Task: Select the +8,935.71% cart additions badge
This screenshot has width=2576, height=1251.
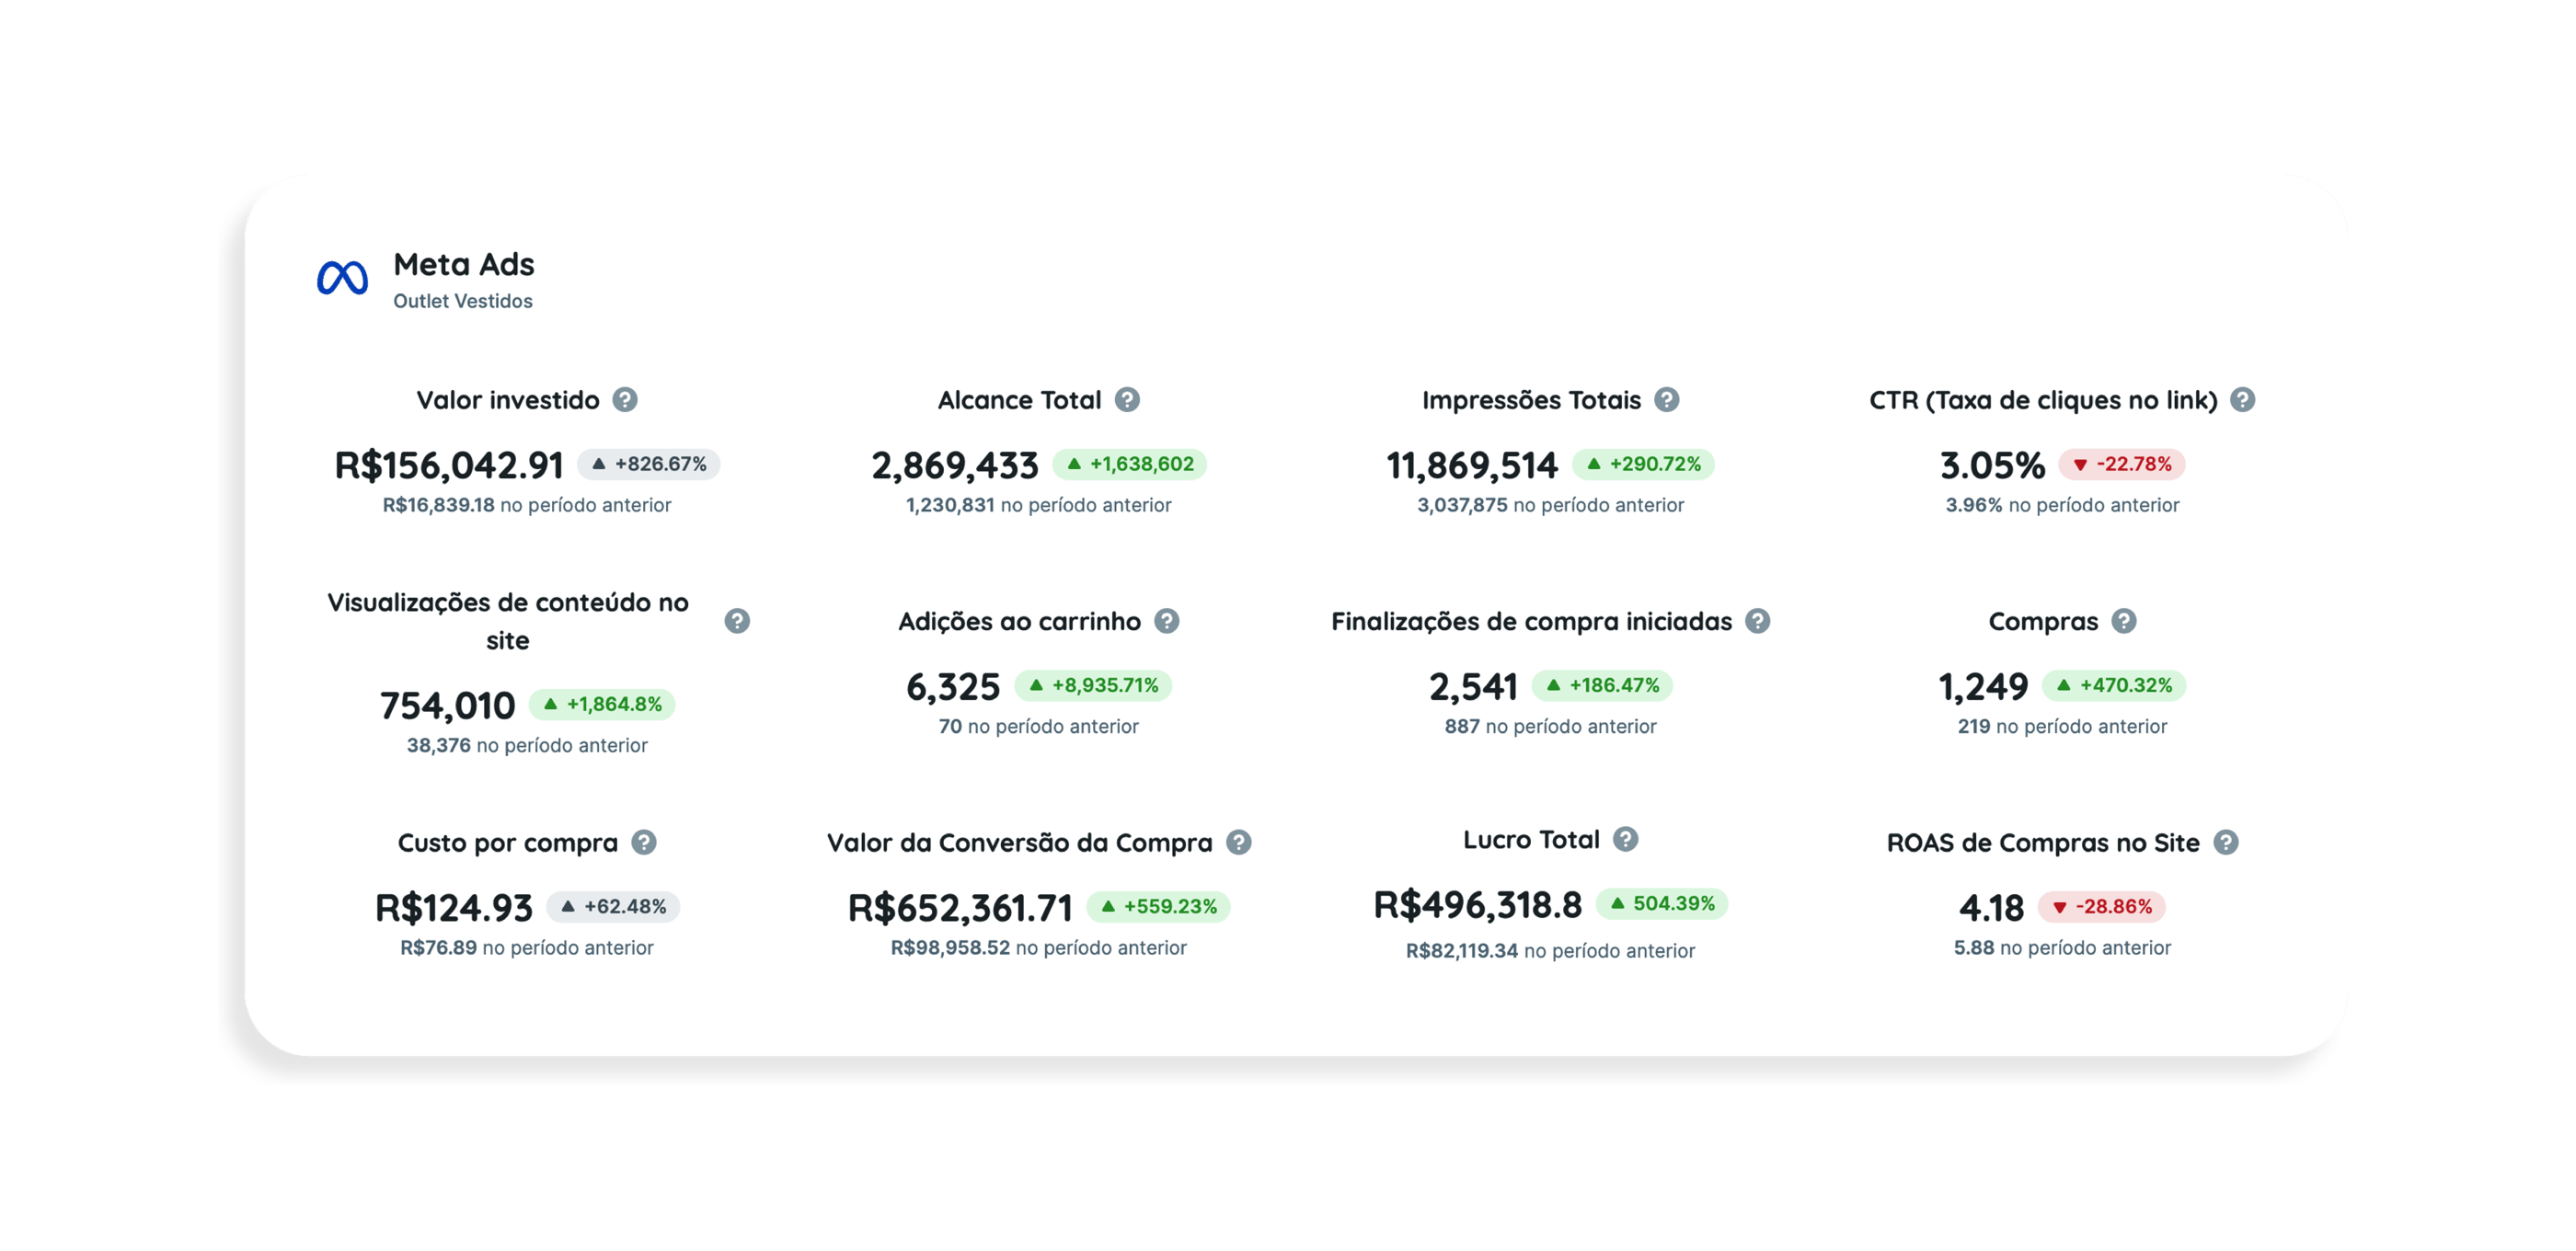Action: [x=1093, y=685]
